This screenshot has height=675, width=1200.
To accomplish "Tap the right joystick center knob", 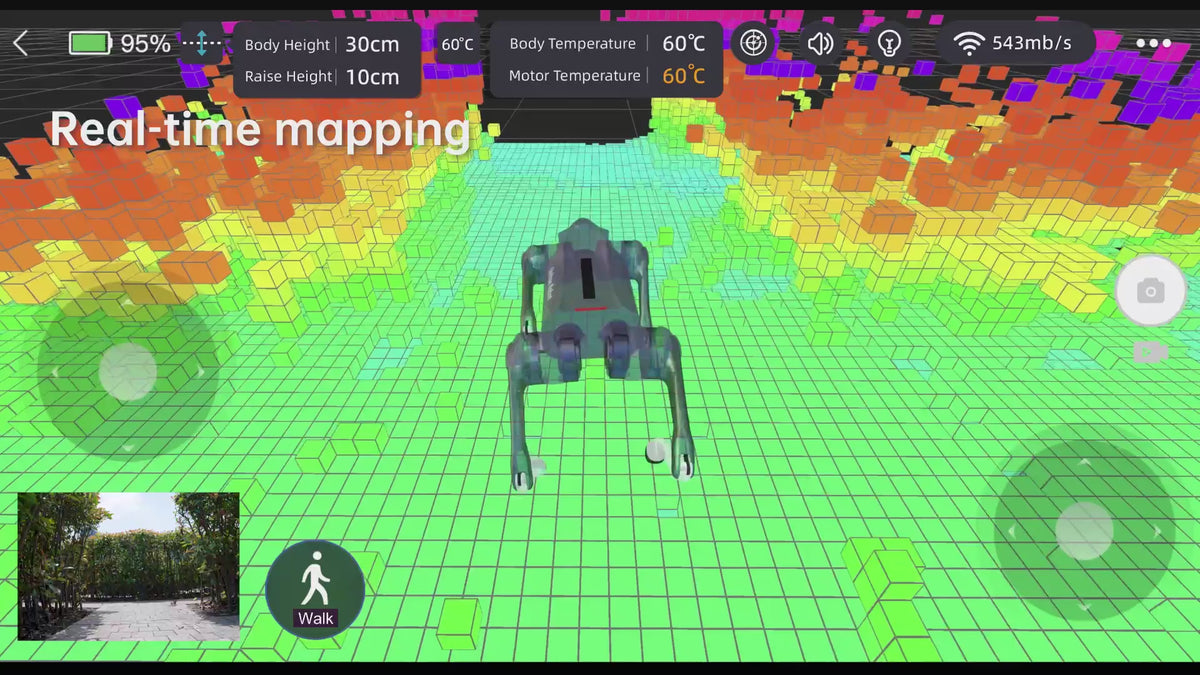I will coord(1084,530).
